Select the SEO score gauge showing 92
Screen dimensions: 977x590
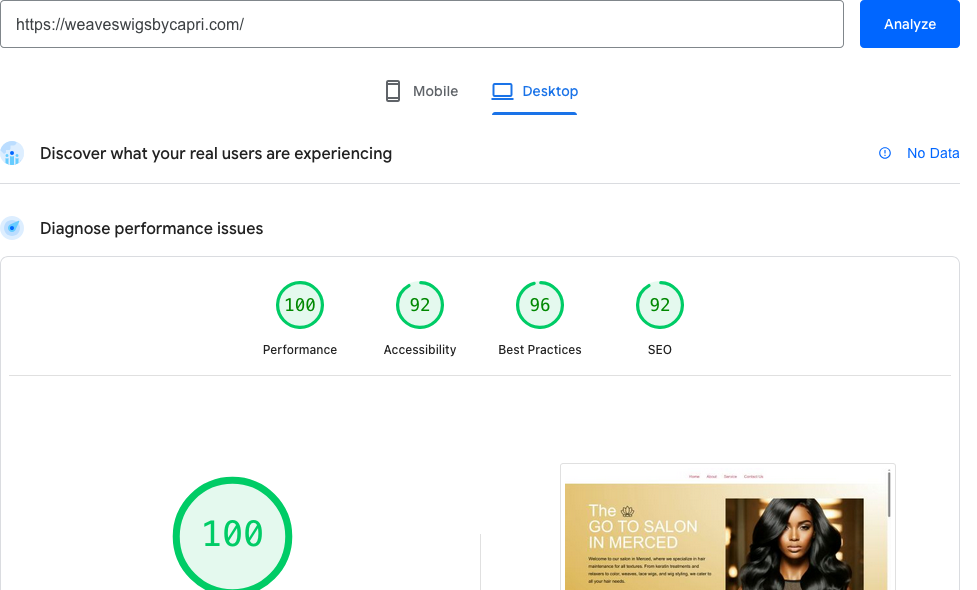click(660, 306)
